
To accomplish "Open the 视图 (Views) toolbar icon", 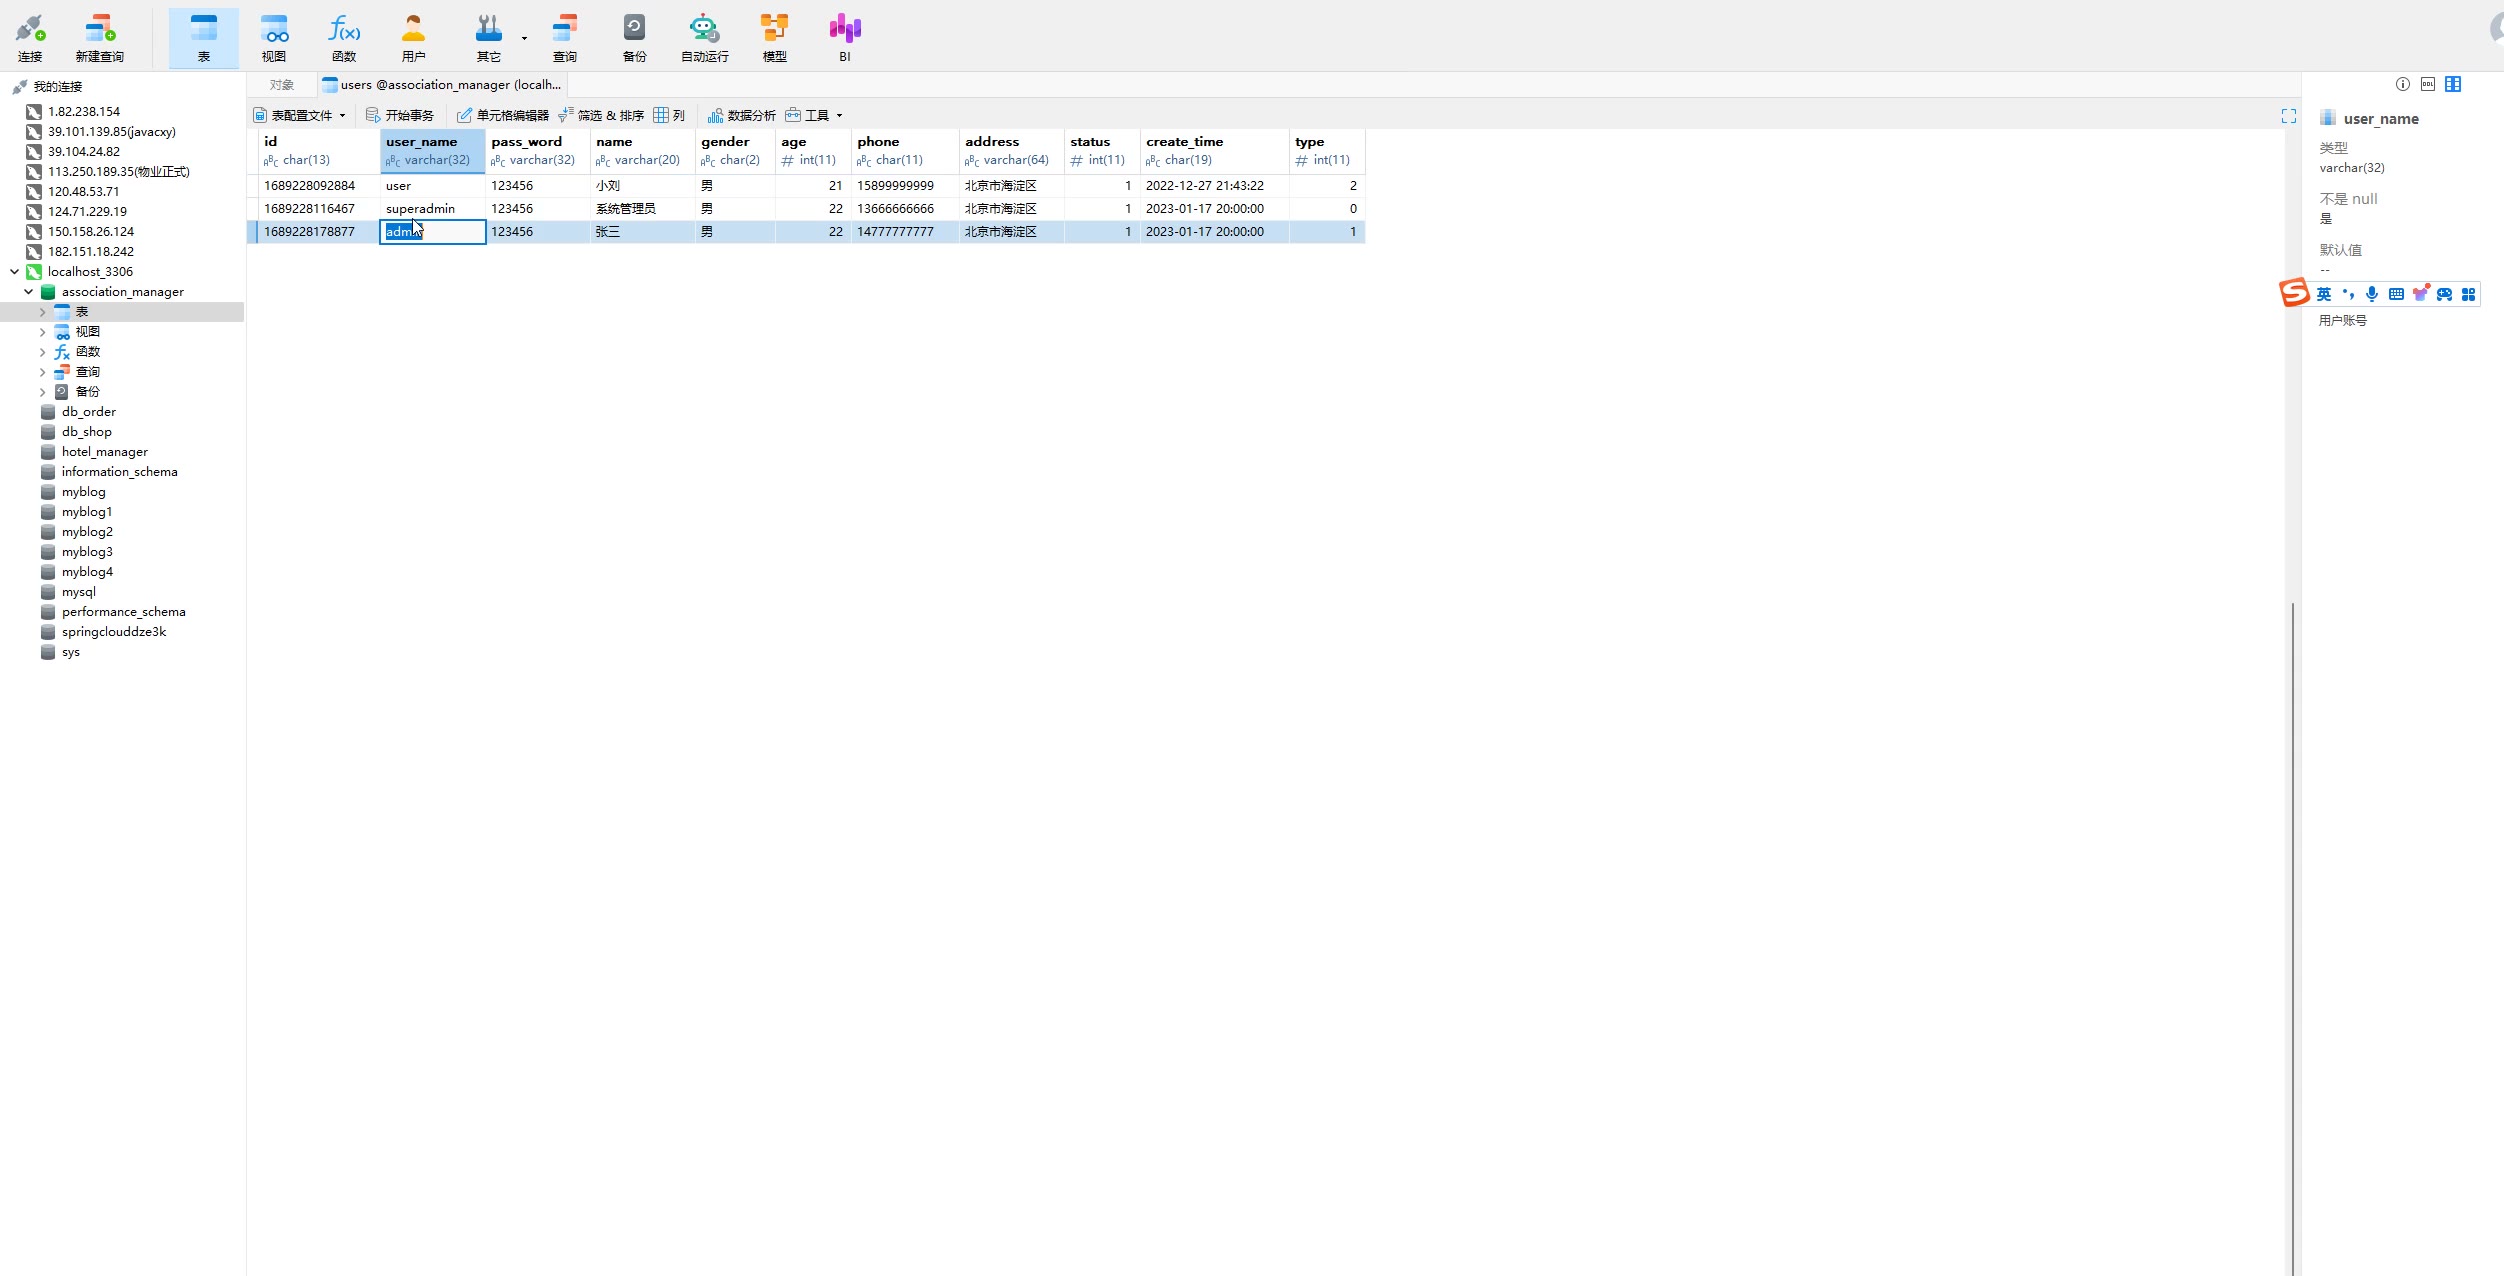I will pos(273,38).
